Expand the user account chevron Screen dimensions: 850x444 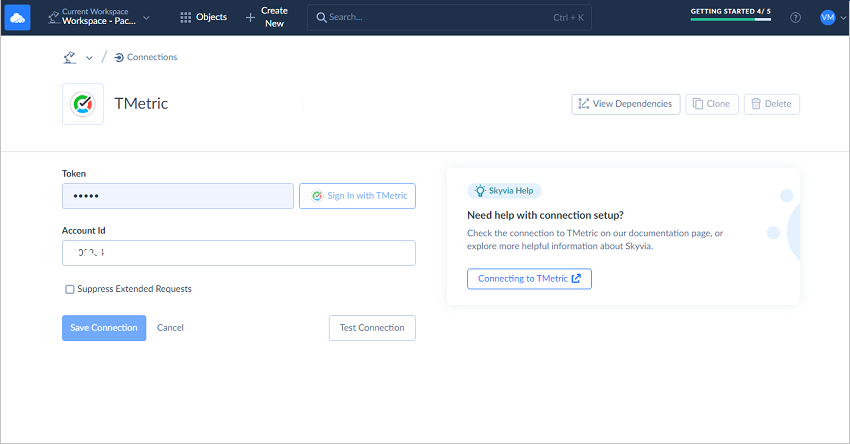click(x=843, y=18)
